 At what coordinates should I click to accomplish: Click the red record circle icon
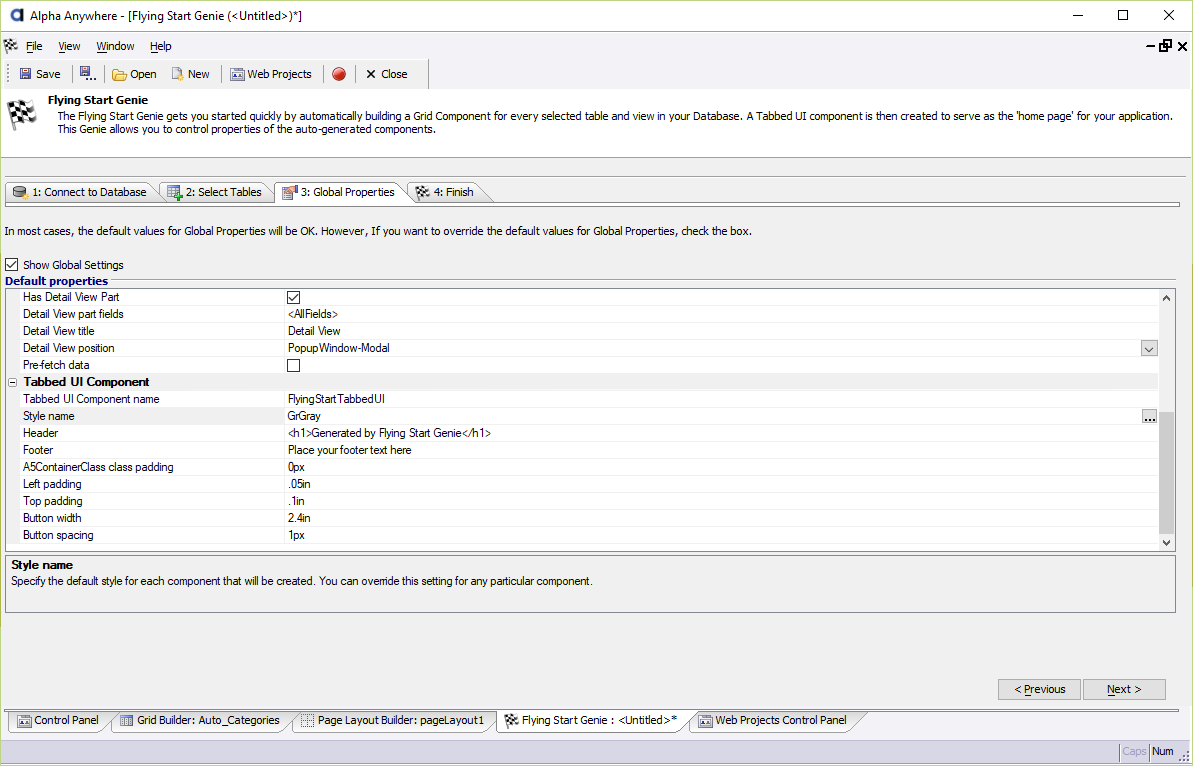coord(339,74)
